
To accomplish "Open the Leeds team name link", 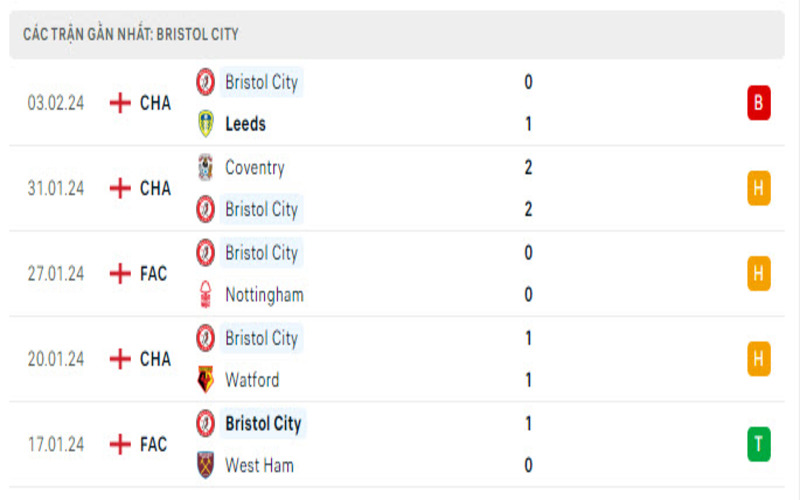I will click(x=246, y=124).
